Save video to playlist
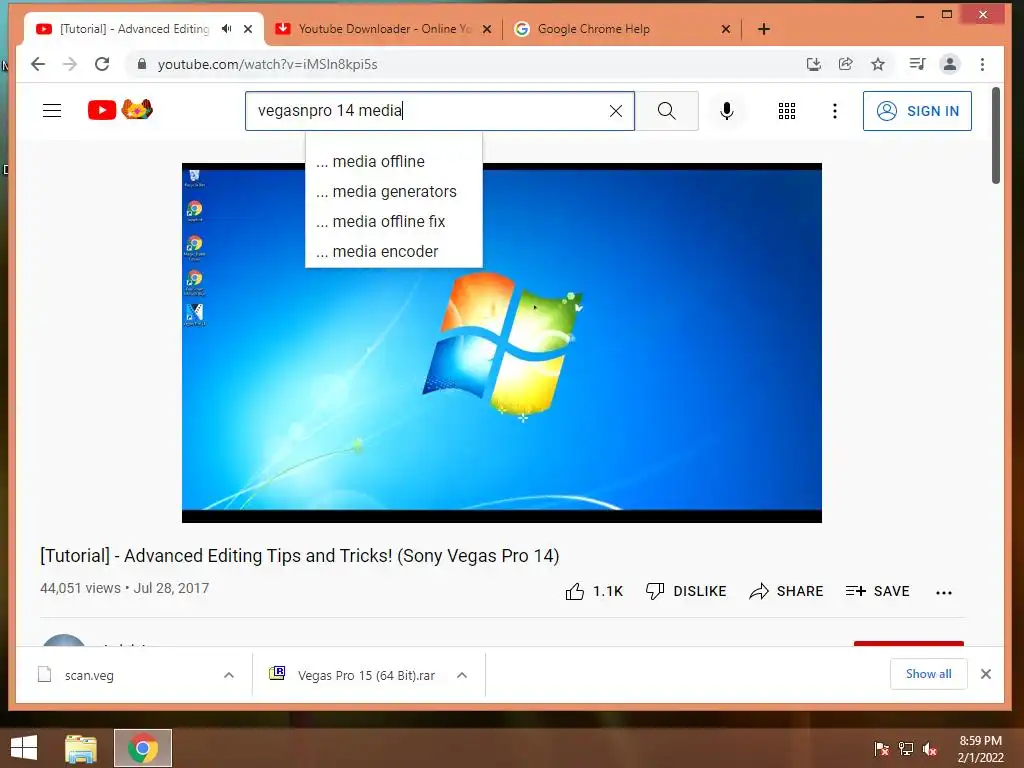 coord(877,591)
